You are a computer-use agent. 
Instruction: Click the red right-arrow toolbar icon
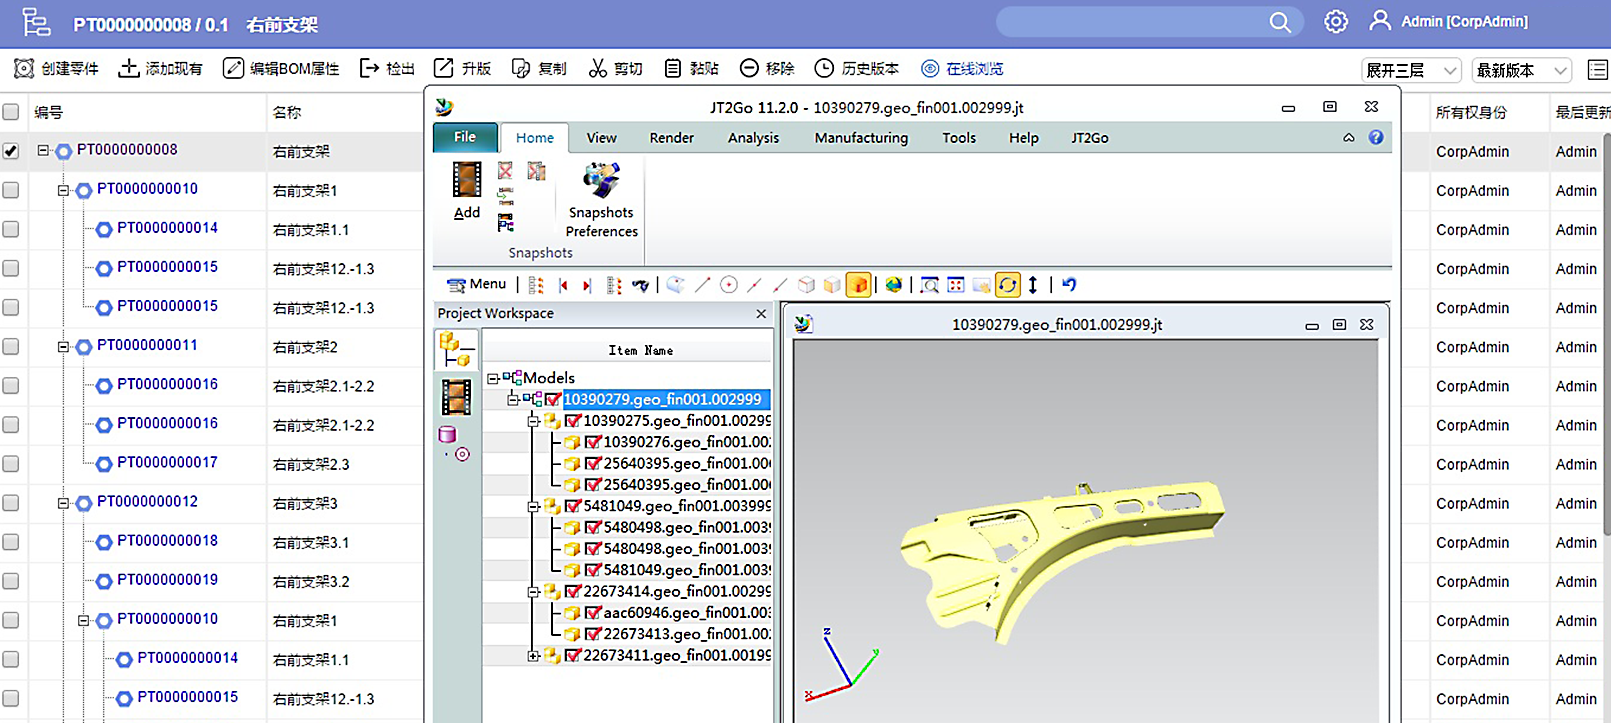[x=587, y=286]
